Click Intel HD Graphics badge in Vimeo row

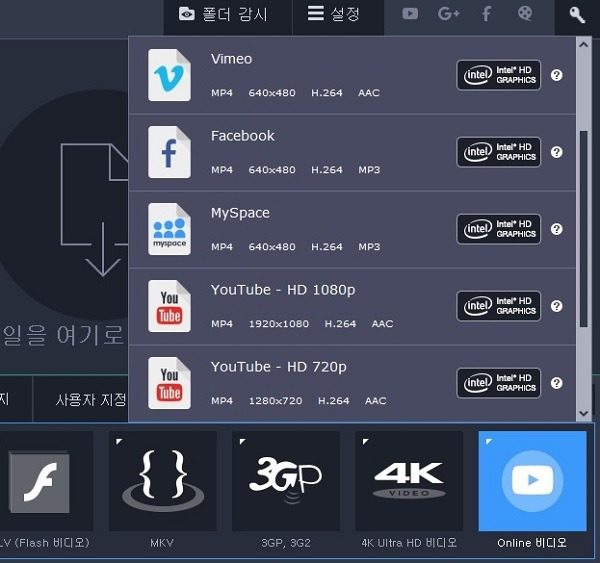499,75
